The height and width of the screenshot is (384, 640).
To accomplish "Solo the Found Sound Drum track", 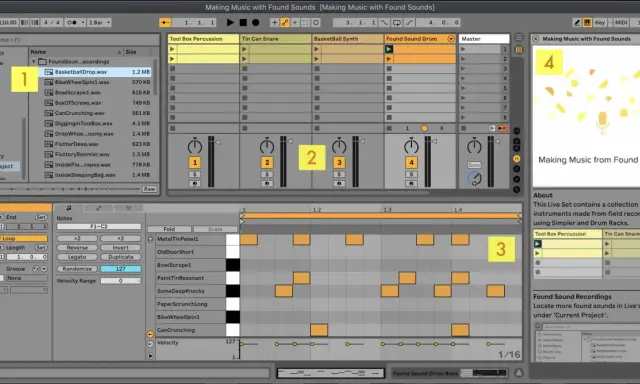I will (x=411, y=174).
